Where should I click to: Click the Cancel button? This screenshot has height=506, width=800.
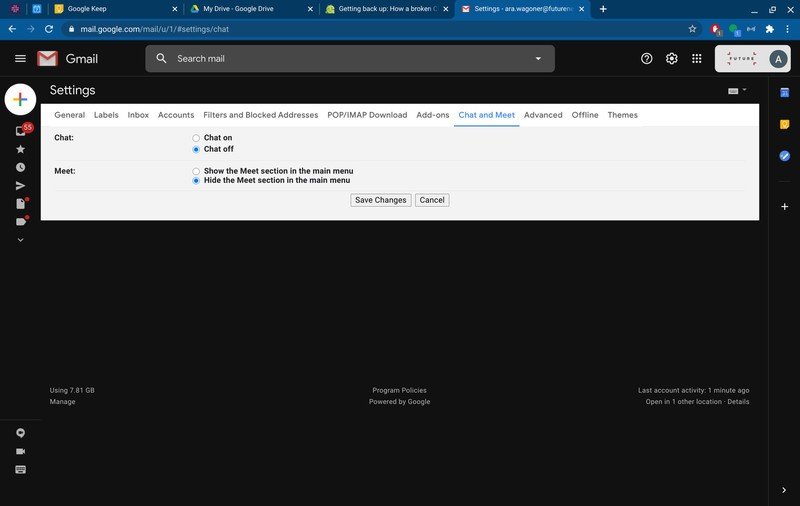[x=432, y=200]
